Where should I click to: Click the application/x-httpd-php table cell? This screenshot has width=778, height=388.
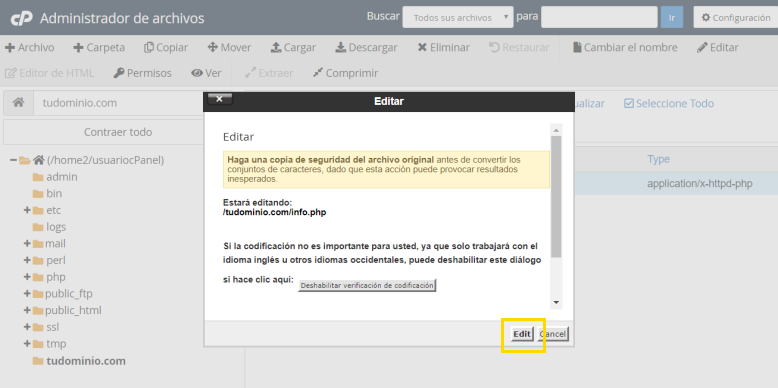[x=700, y=184]
